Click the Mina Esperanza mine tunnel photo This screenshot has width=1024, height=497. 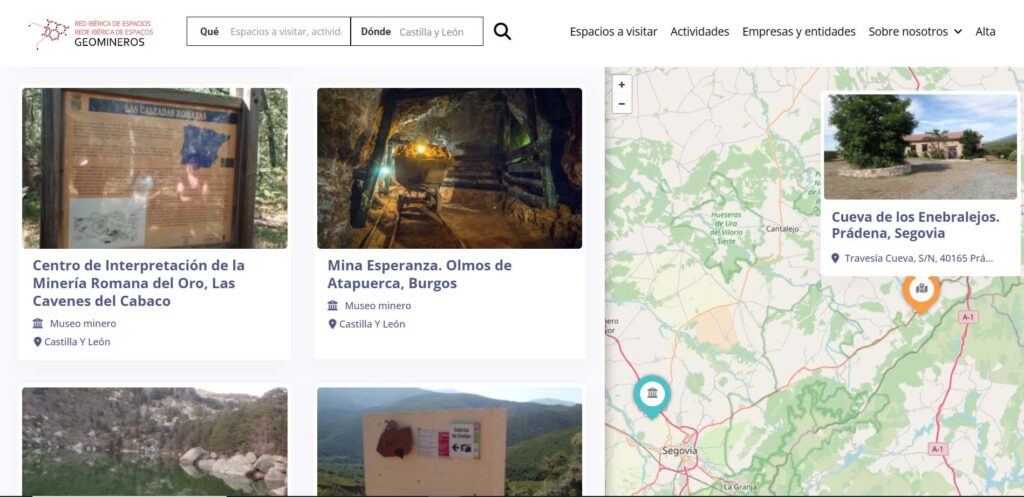click(449, 168)
